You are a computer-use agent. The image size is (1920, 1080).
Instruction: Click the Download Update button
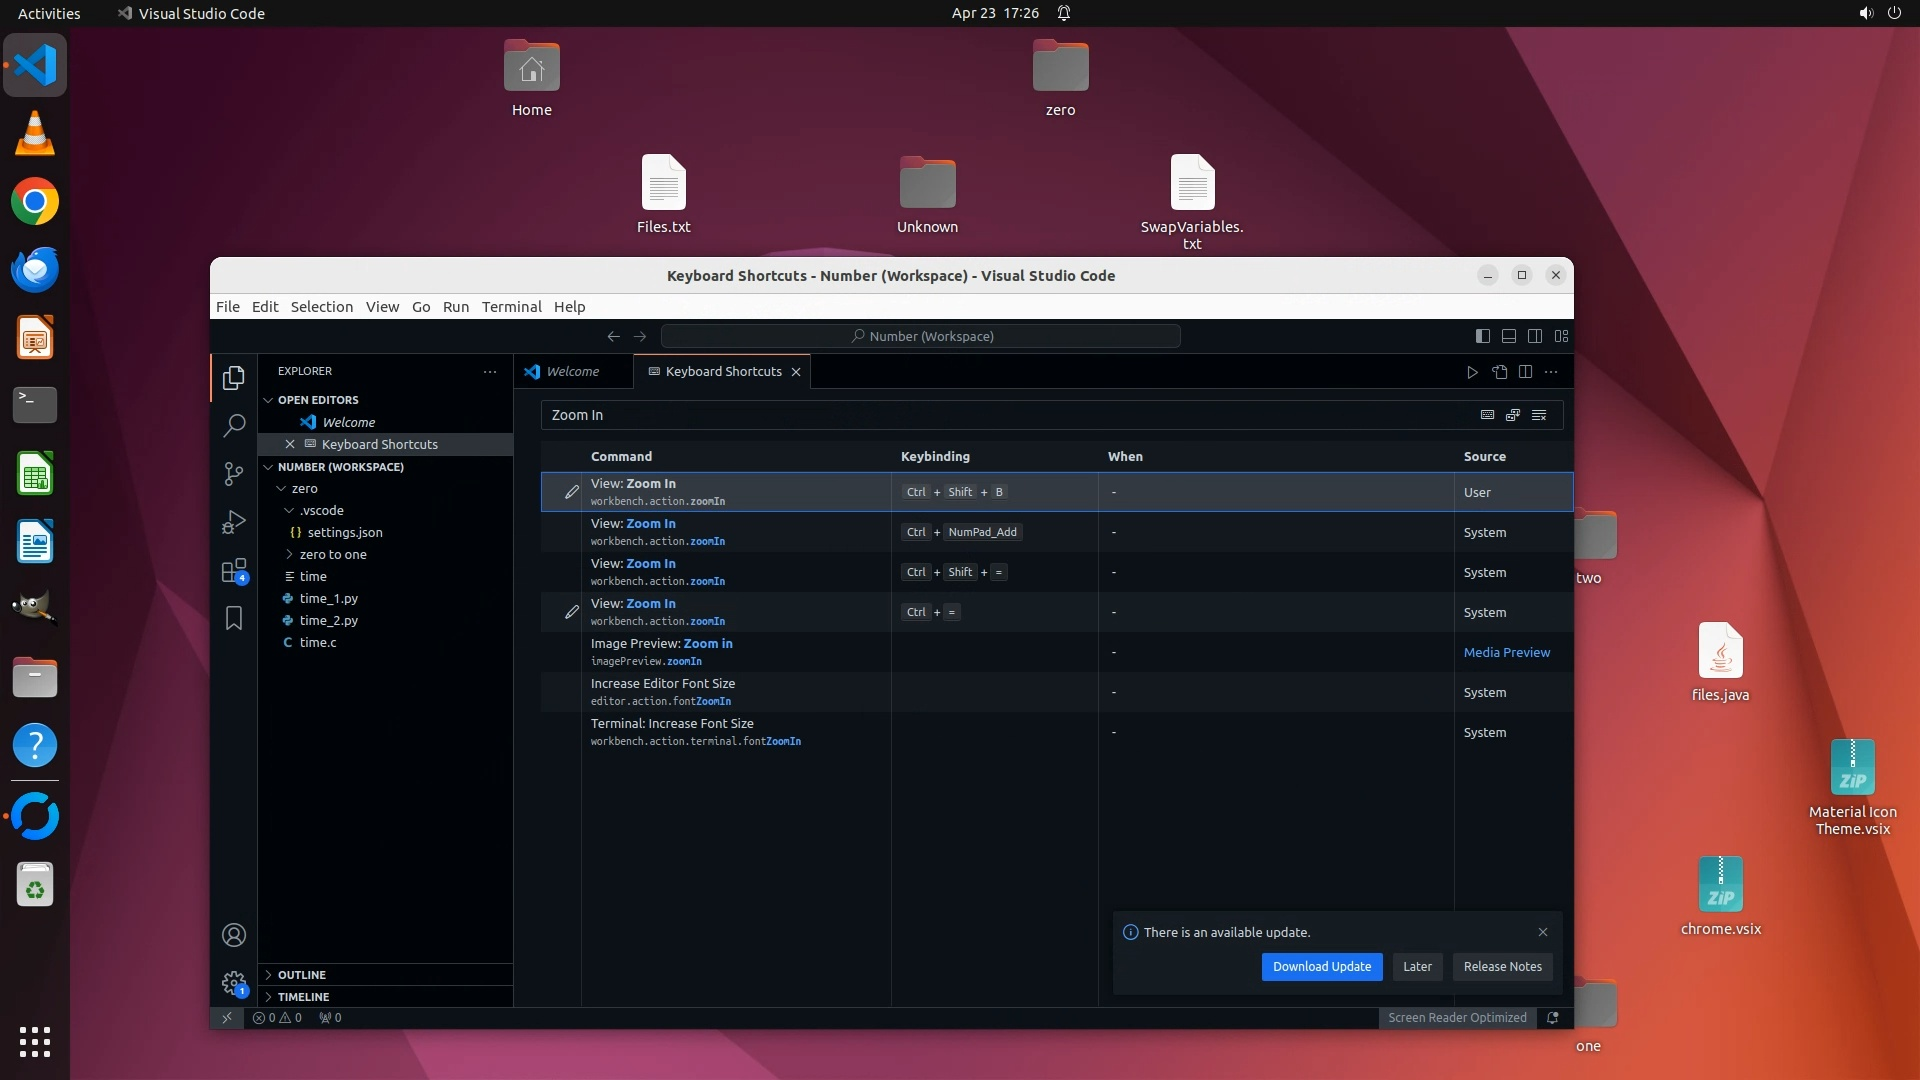(1321, 967)
